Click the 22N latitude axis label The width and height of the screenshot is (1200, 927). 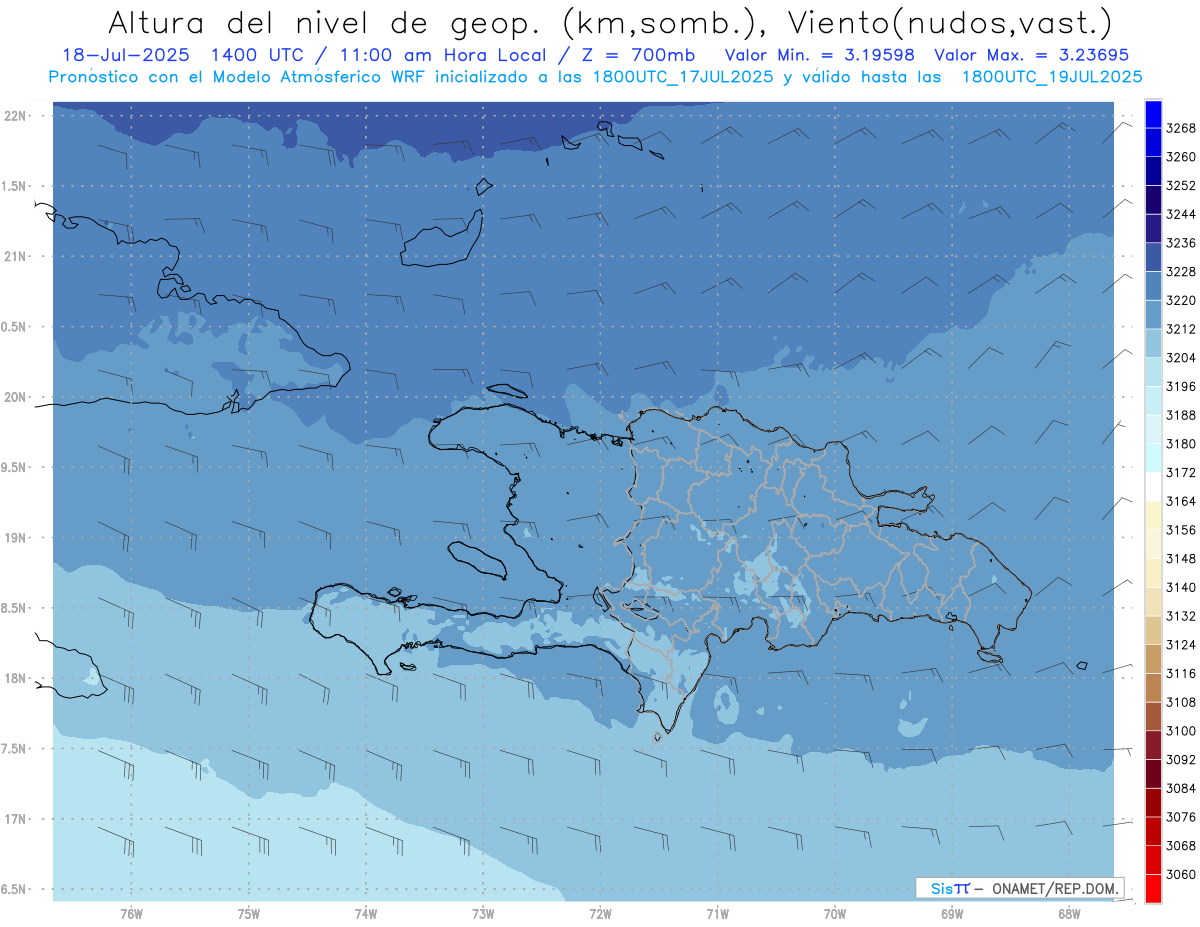tap(14, 115)
